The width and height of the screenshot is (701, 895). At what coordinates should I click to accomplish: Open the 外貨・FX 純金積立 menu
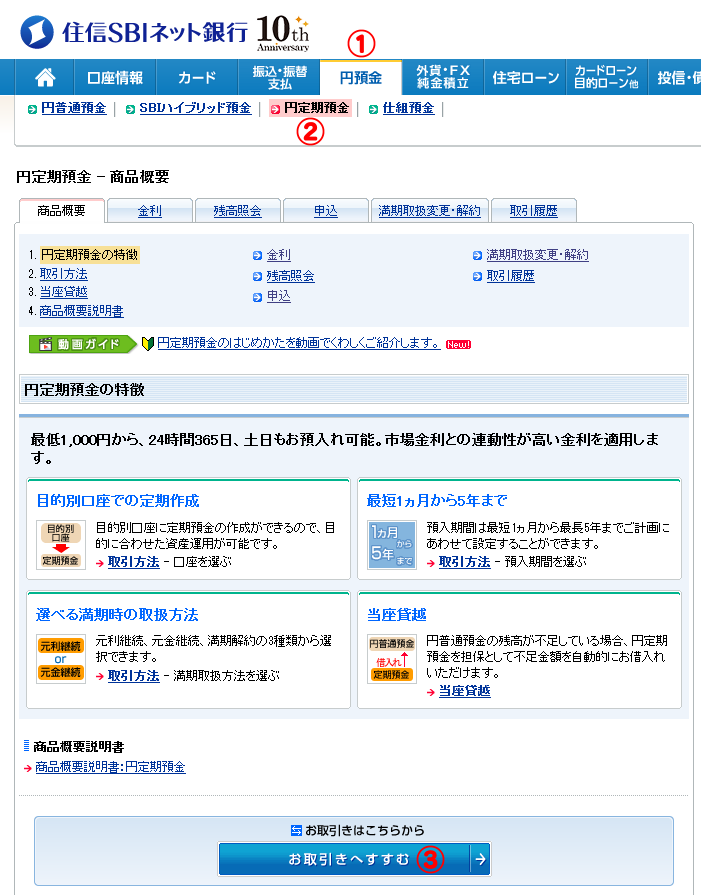[442, 77]
